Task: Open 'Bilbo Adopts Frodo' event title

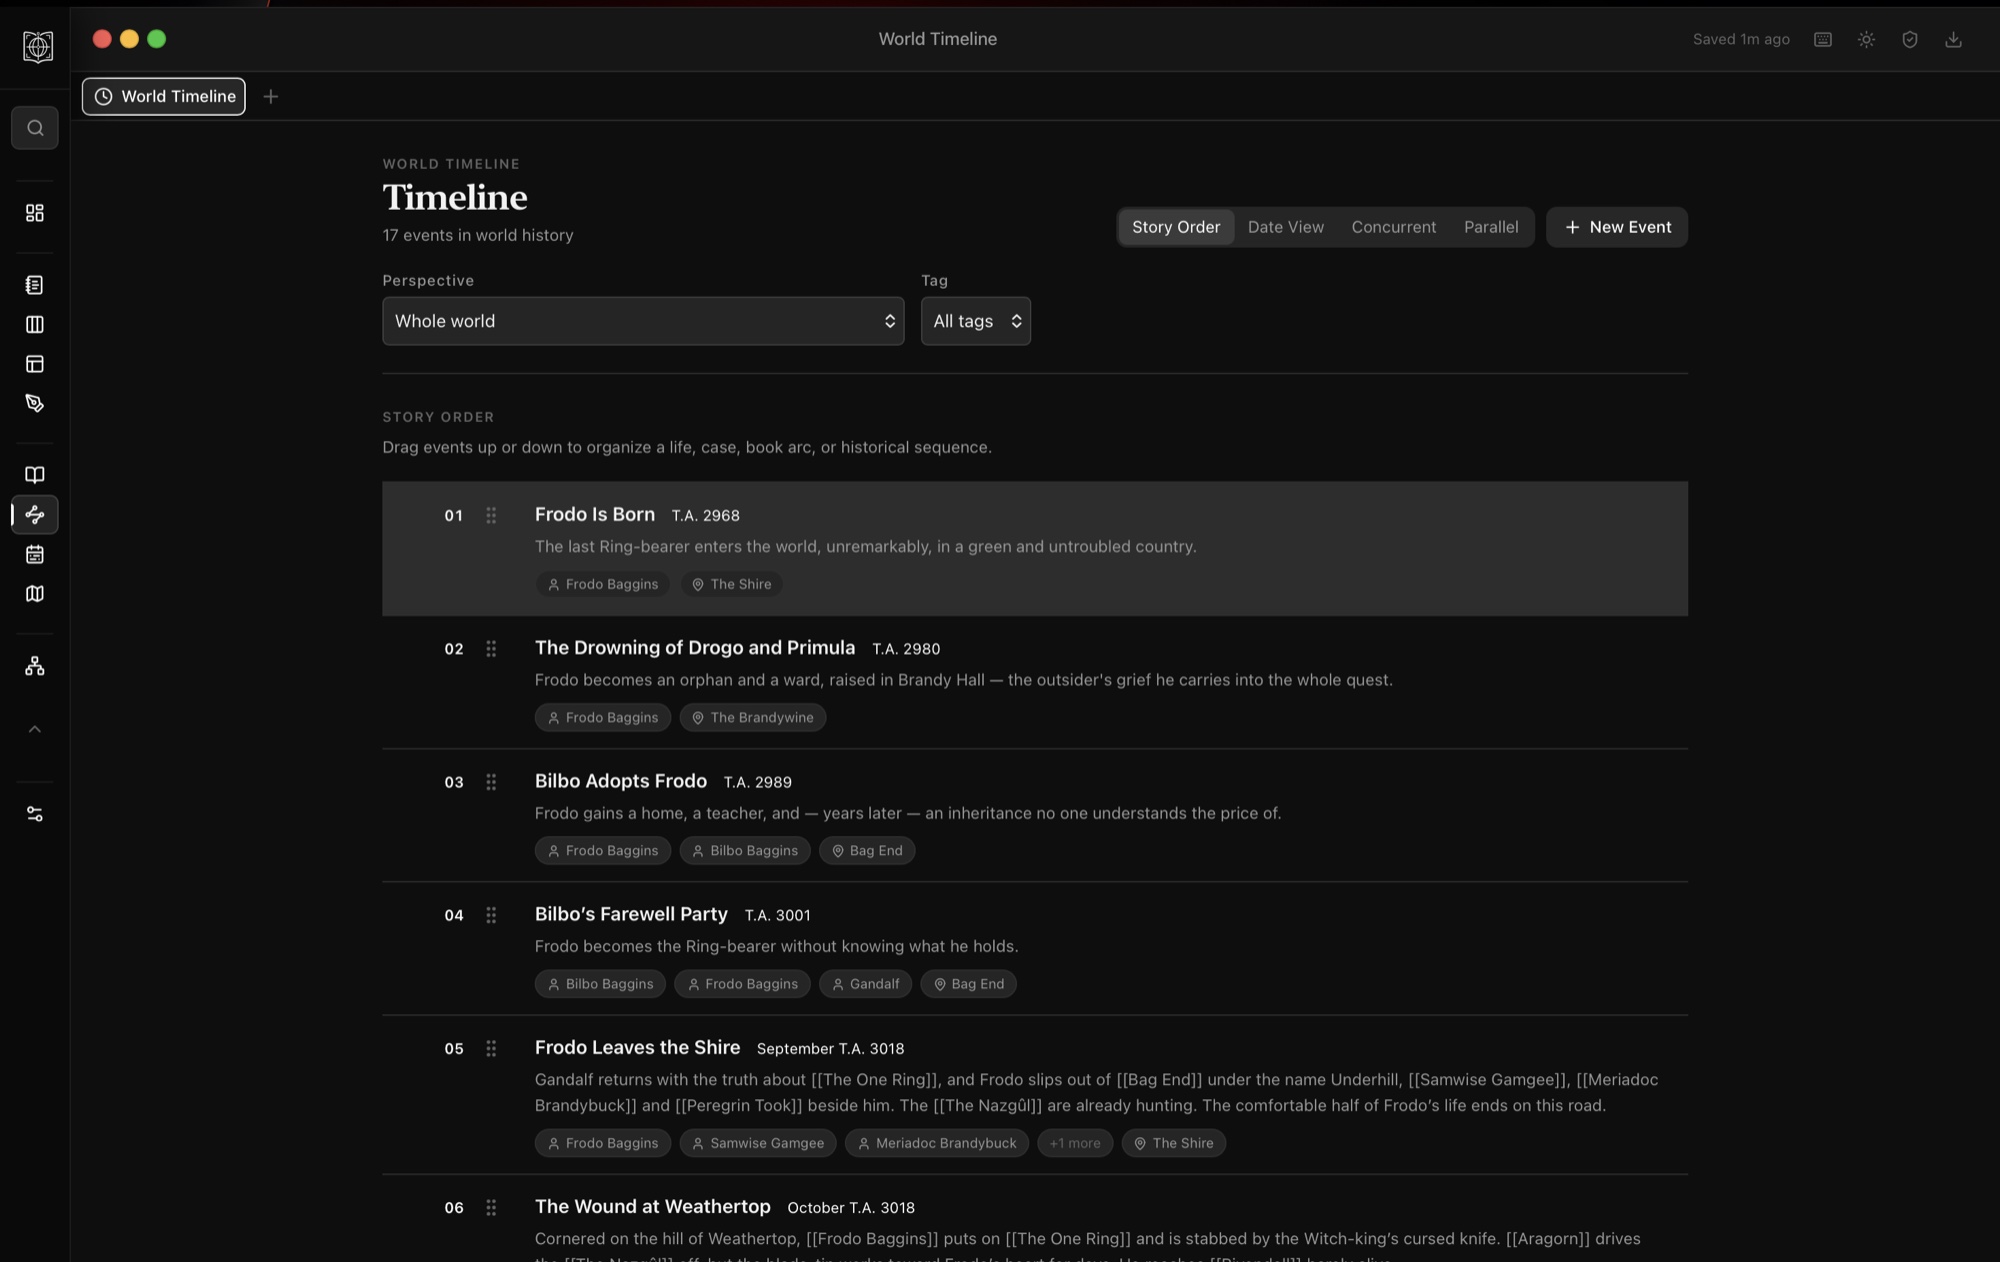Action: click(621, 781)
